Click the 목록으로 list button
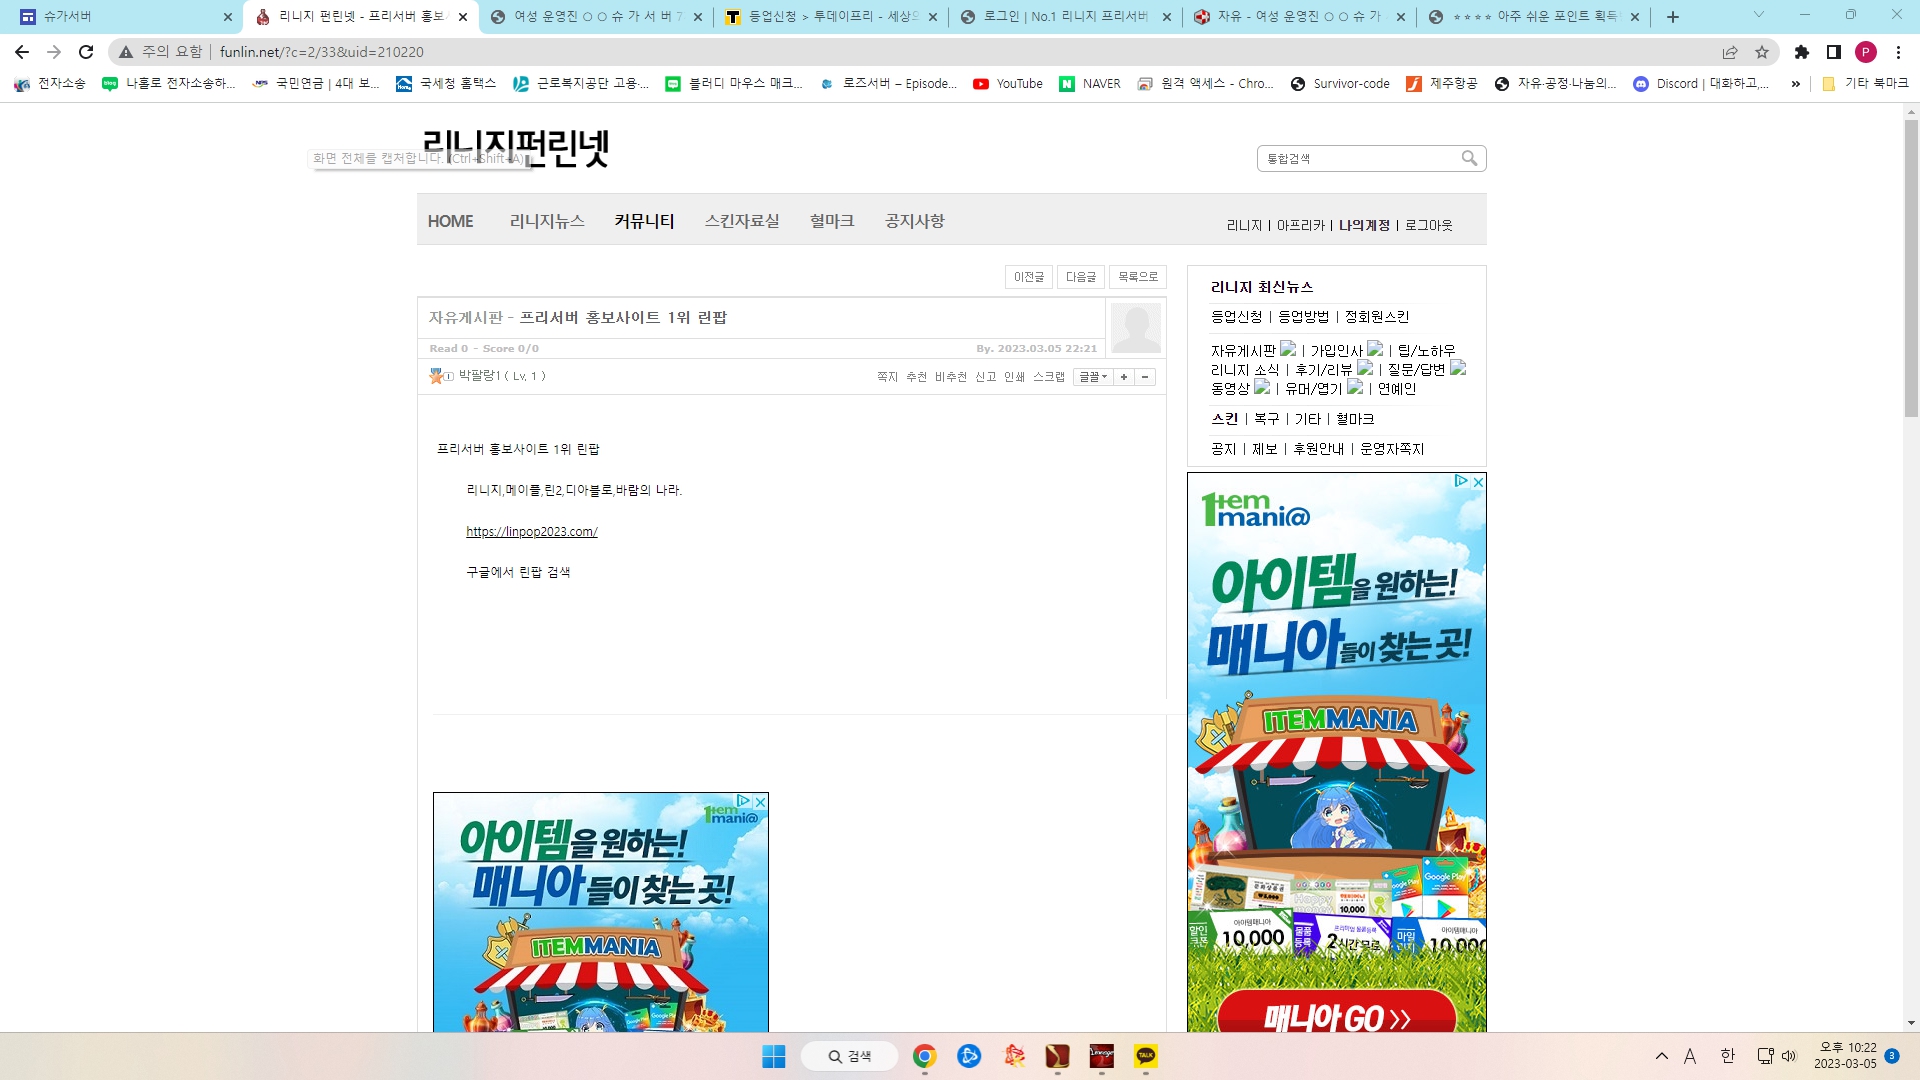The image size is (1920, 1080). pos(1138,277)
